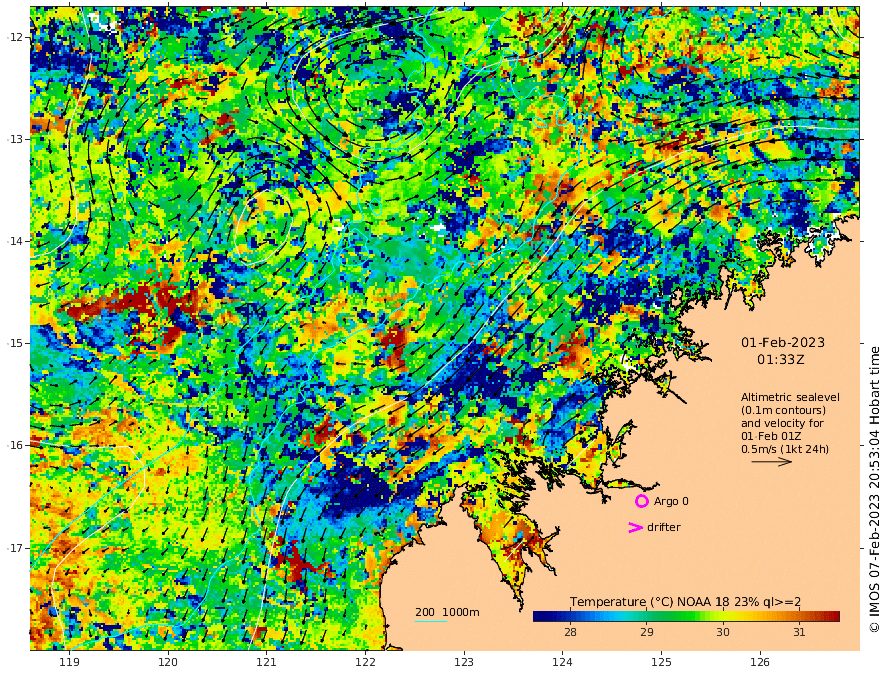Click the 200 1000m depth label

tap(447, 612)
